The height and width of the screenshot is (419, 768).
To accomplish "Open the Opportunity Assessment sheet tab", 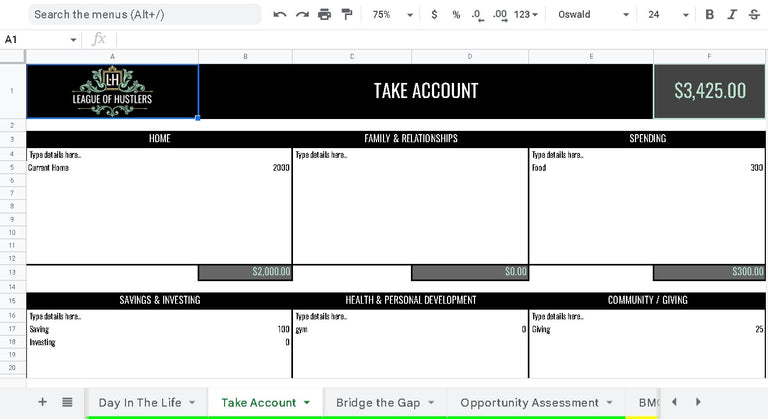I will 529,403.
